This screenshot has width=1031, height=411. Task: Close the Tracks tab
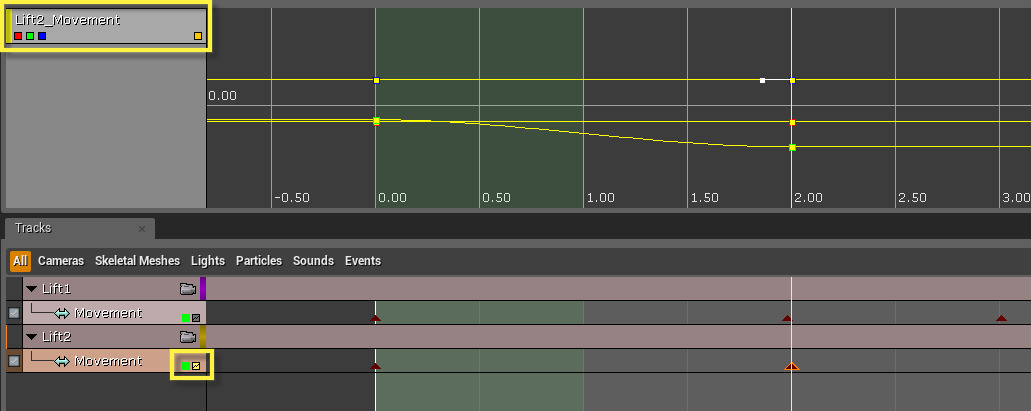[x=141, y=230]
